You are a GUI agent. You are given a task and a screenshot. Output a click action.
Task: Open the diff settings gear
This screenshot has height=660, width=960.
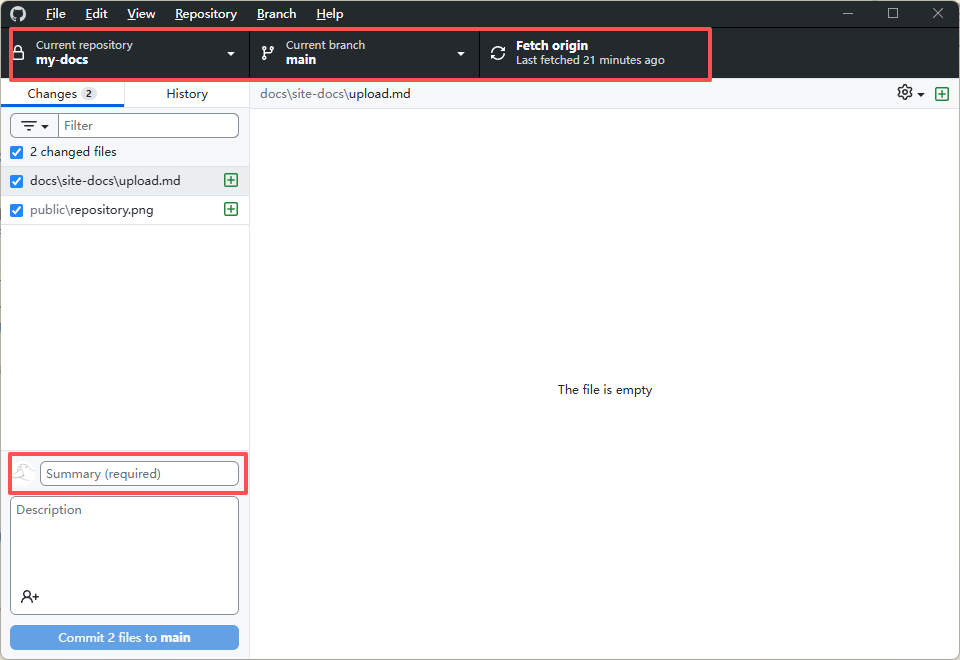pos(910,93)
